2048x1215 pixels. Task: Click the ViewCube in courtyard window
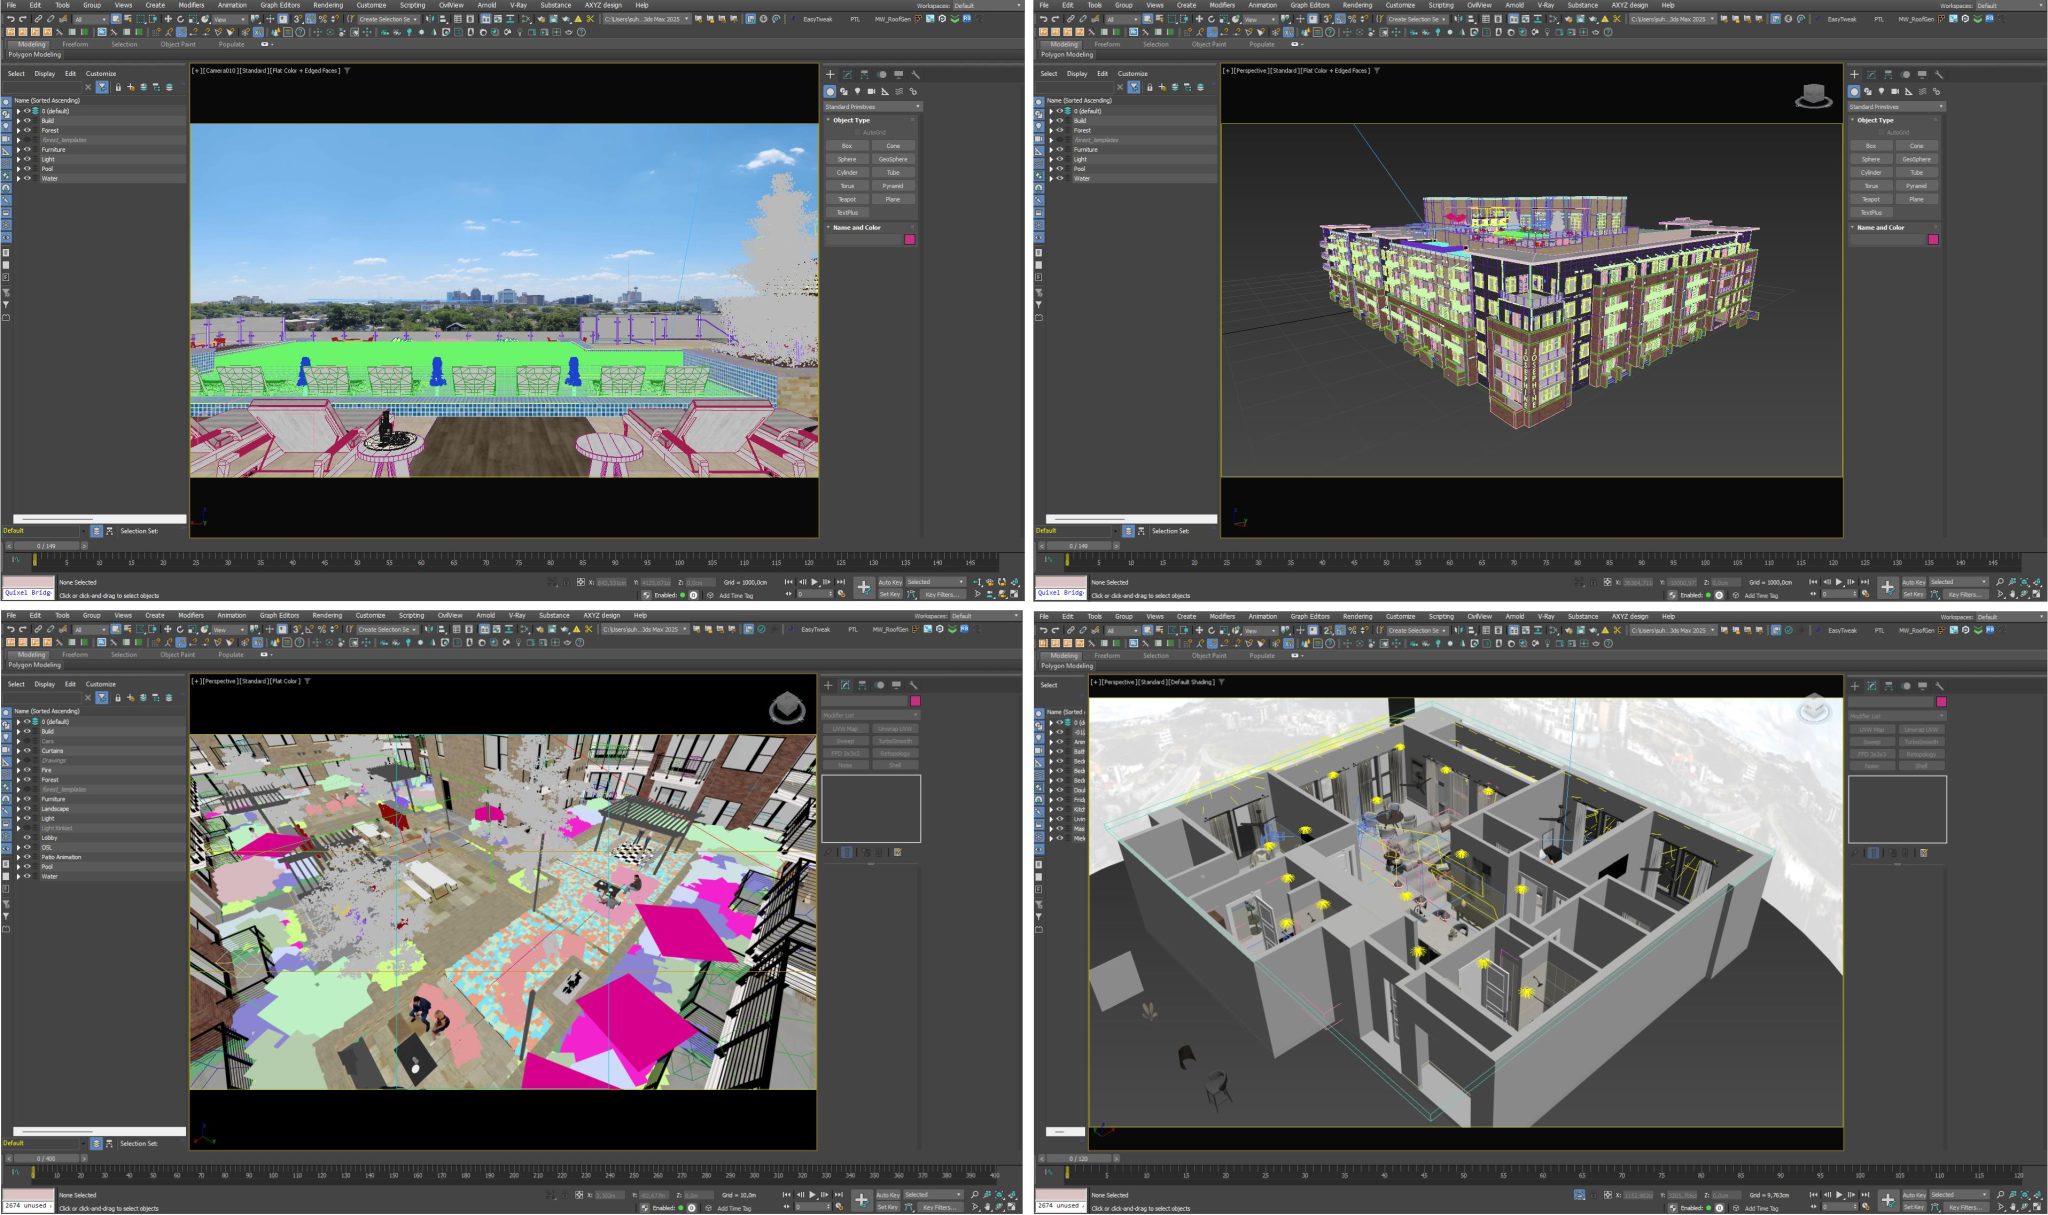(x=787, y=708)
